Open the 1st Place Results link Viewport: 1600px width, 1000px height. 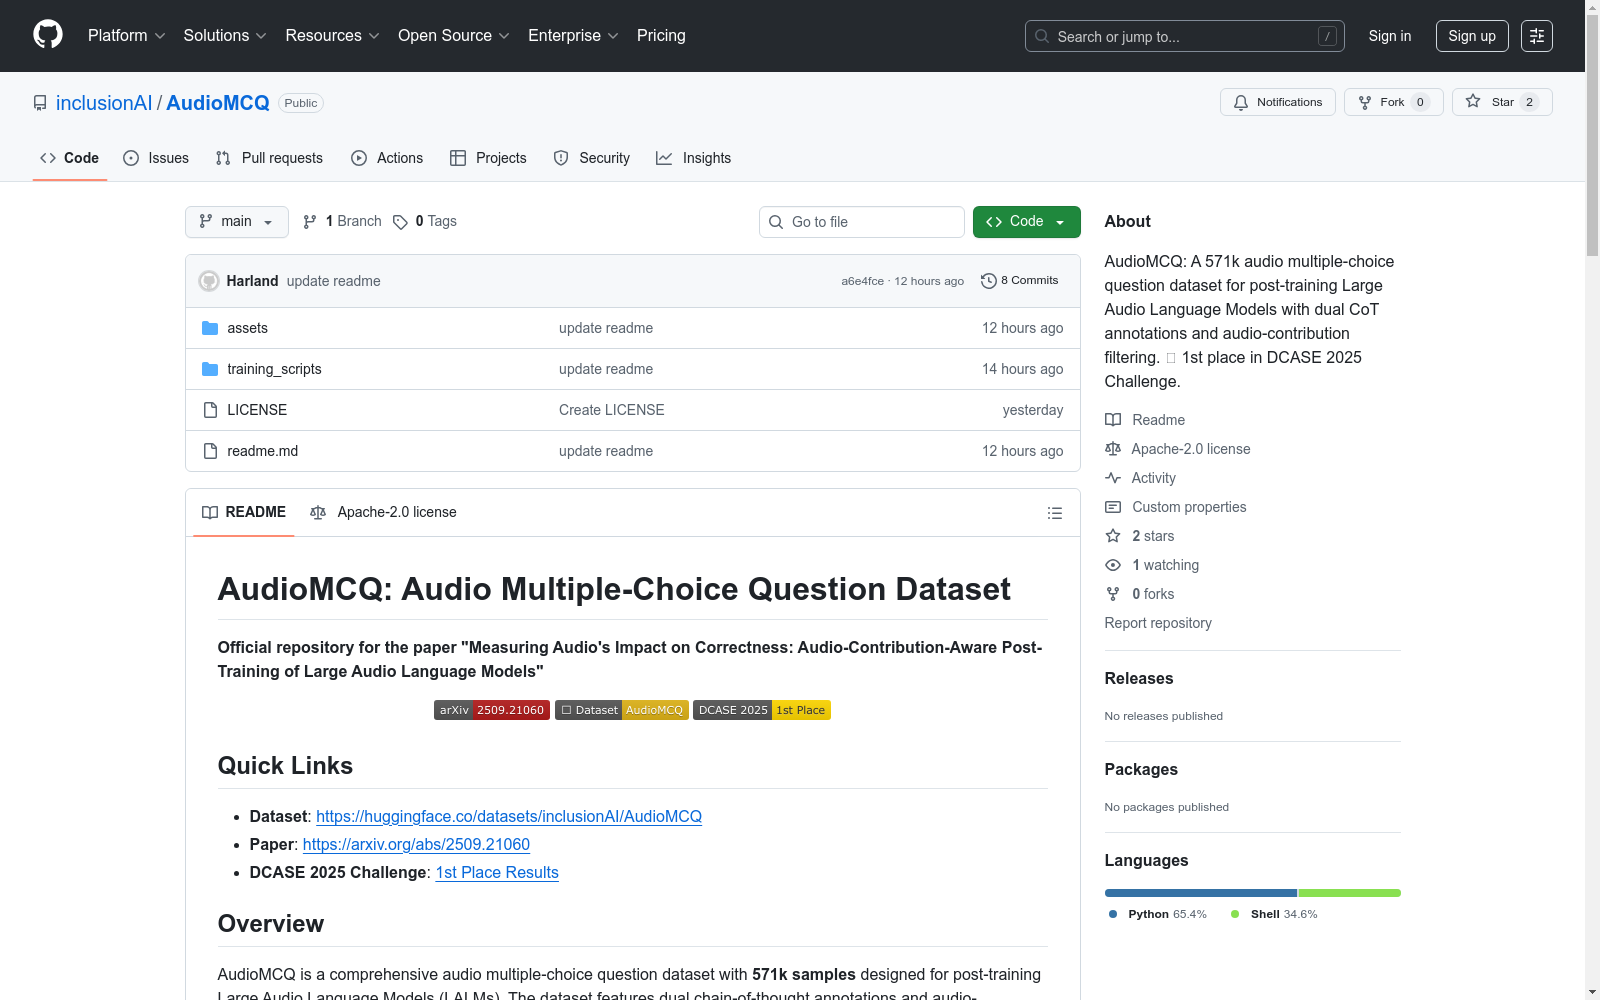coord(497,873)
